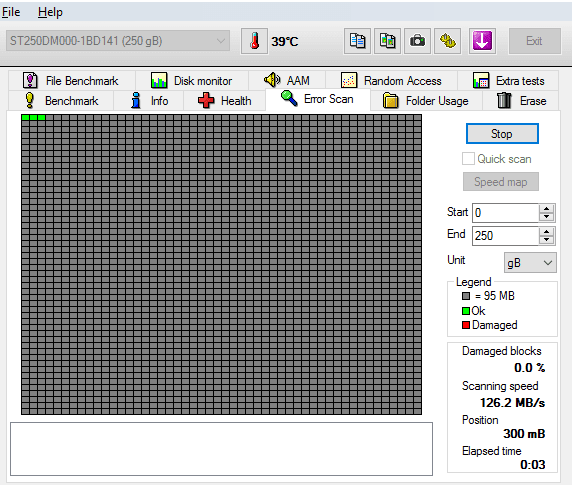Open the Unit gB dropdown
This screenshot has width=572, height=485.
(530, 263)
